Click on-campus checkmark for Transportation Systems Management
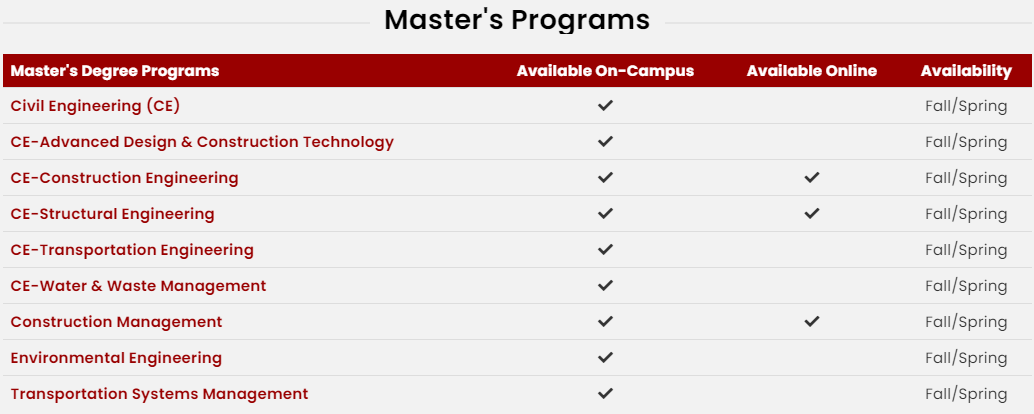Image resolution: width=1034 pixels, height=414 pixels. 605,394
